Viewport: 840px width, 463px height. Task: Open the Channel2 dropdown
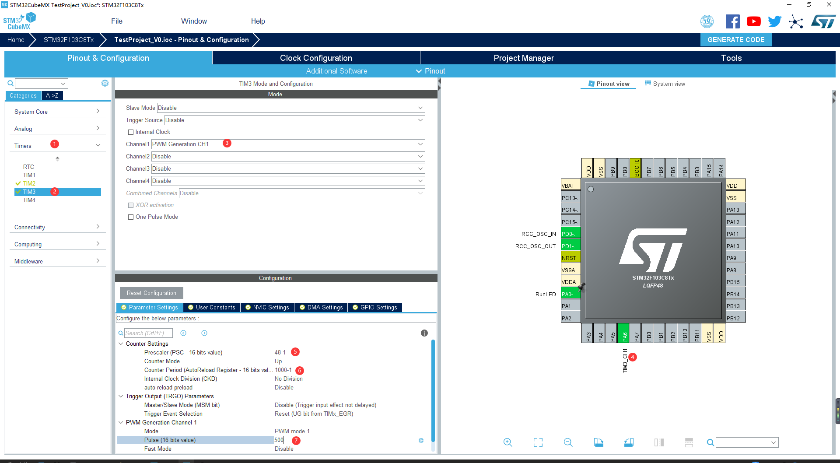288,156
